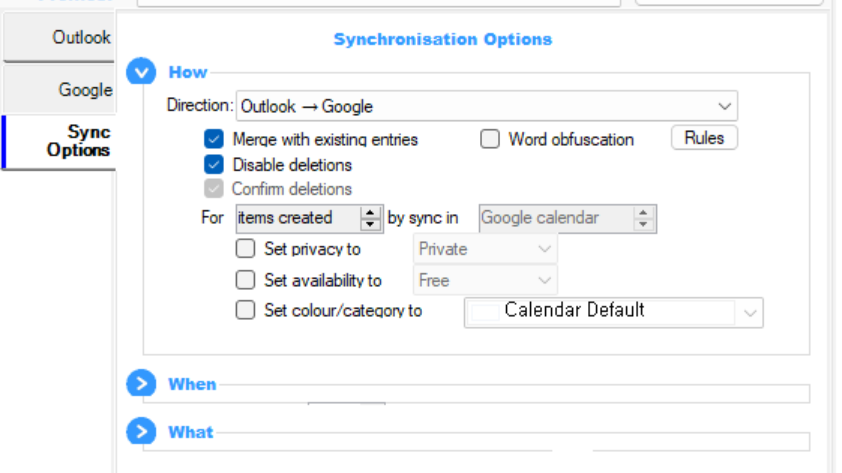
Task: Open the Private privacy dropdown
Action: pos(485,249)
